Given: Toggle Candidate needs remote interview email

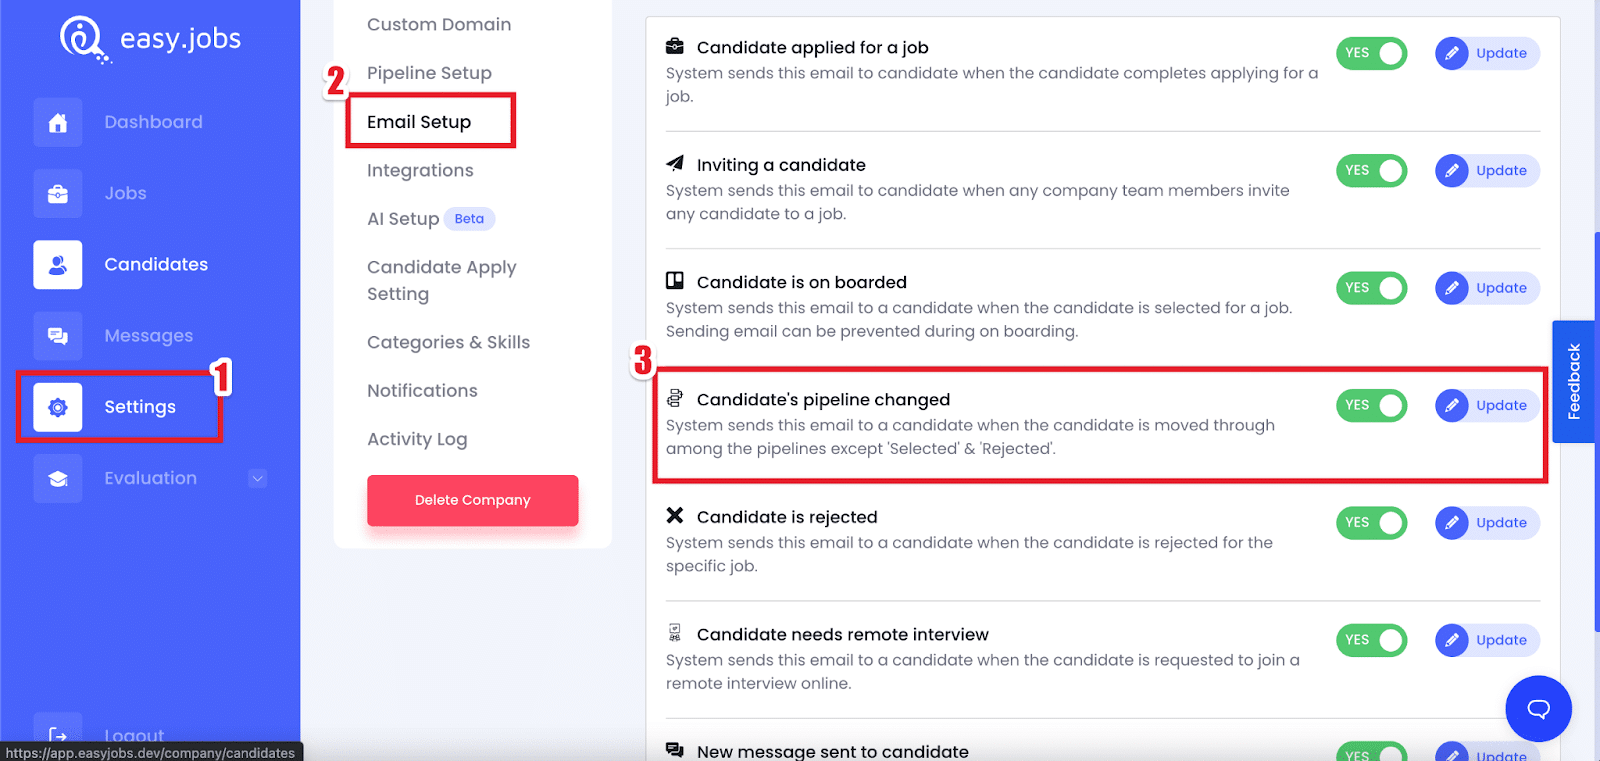Looking at the screenshot, I should [x=1371, y=640].
